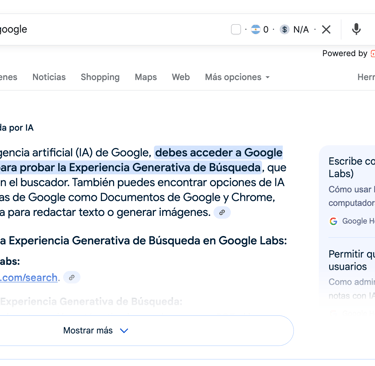
Task: Switch to the Noticias tab
Action: point(49,77)
